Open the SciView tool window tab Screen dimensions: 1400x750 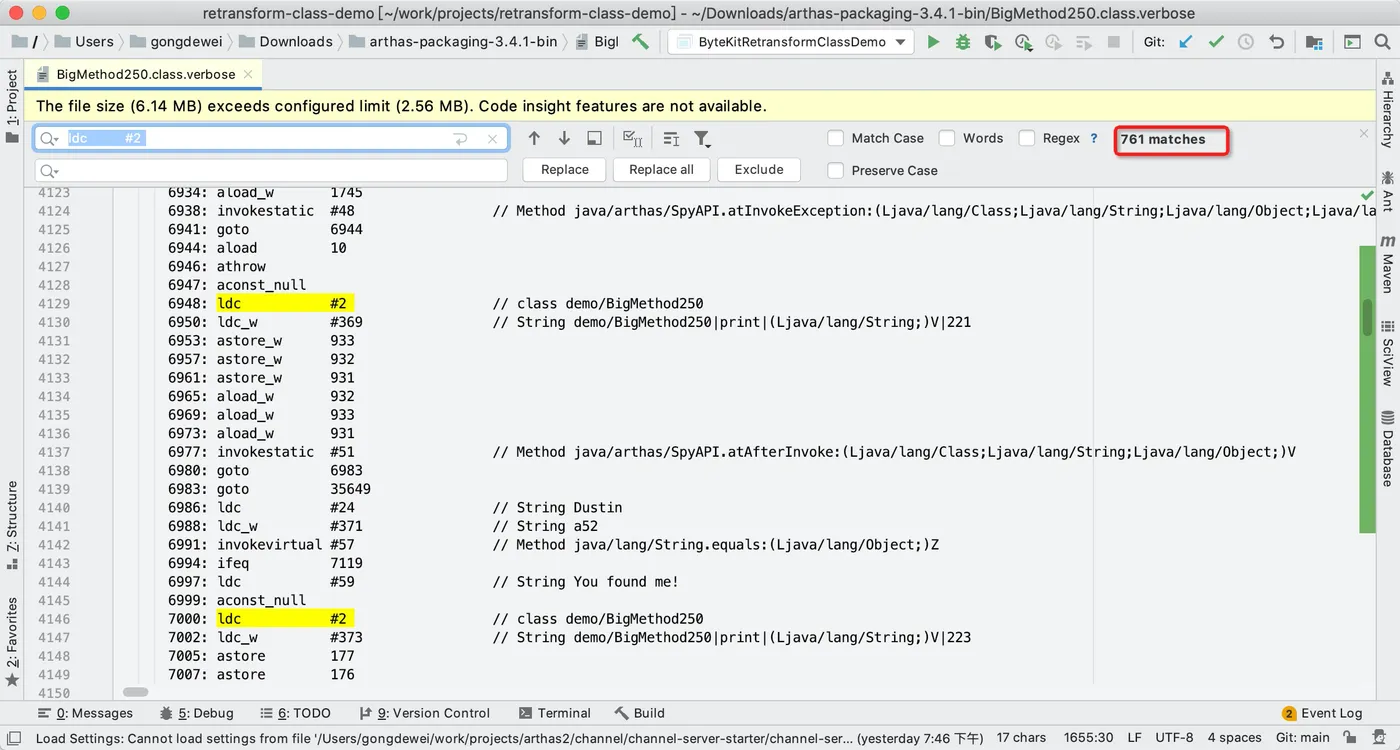point(1388,353)
